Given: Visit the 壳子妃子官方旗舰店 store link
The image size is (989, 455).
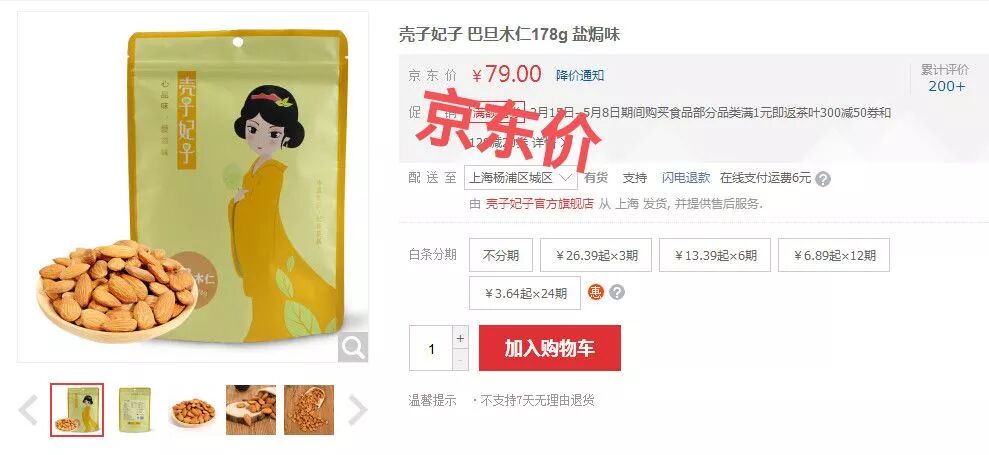Looking at the screenshot, I should click(539, 204).
